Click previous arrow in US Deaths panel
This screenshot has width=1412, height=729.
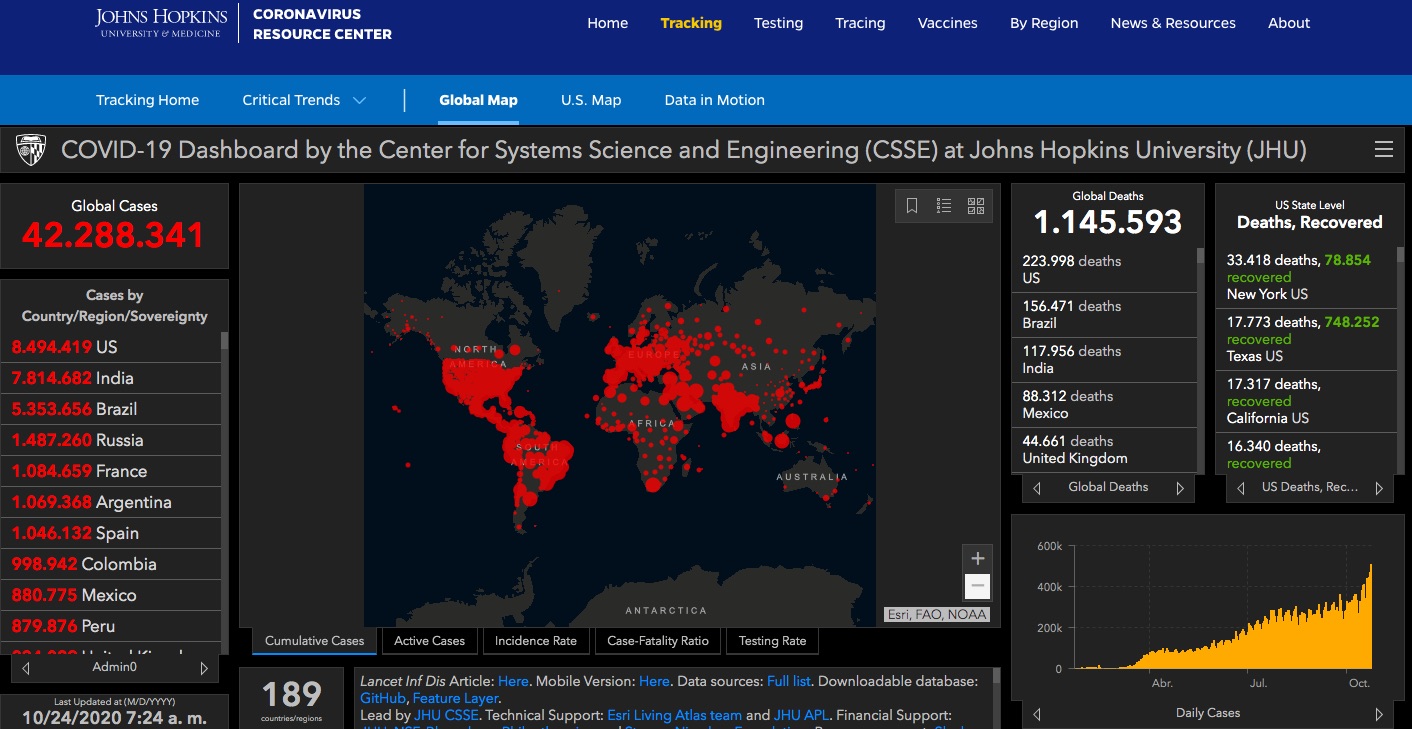coord(1240,488)
